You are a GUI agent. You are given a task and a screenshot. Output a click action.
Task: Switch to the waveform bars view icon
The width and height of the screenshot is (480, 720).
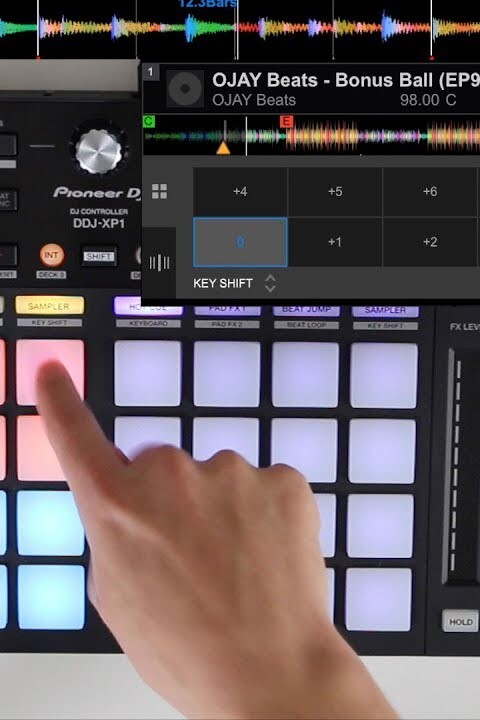[x=159, y=263]
